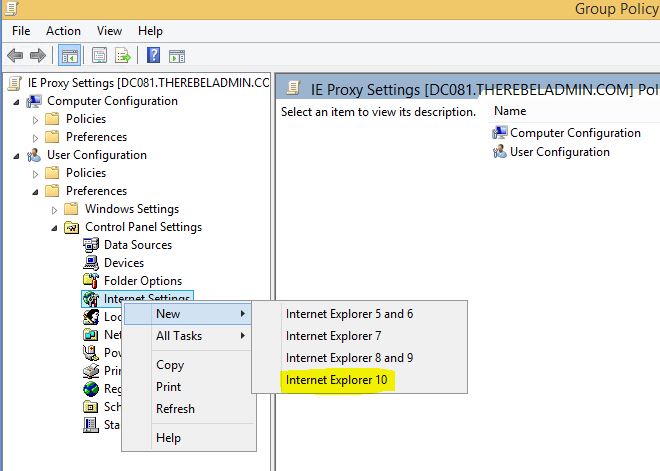Expand the Windows Settings node

(x=54, y=210)
